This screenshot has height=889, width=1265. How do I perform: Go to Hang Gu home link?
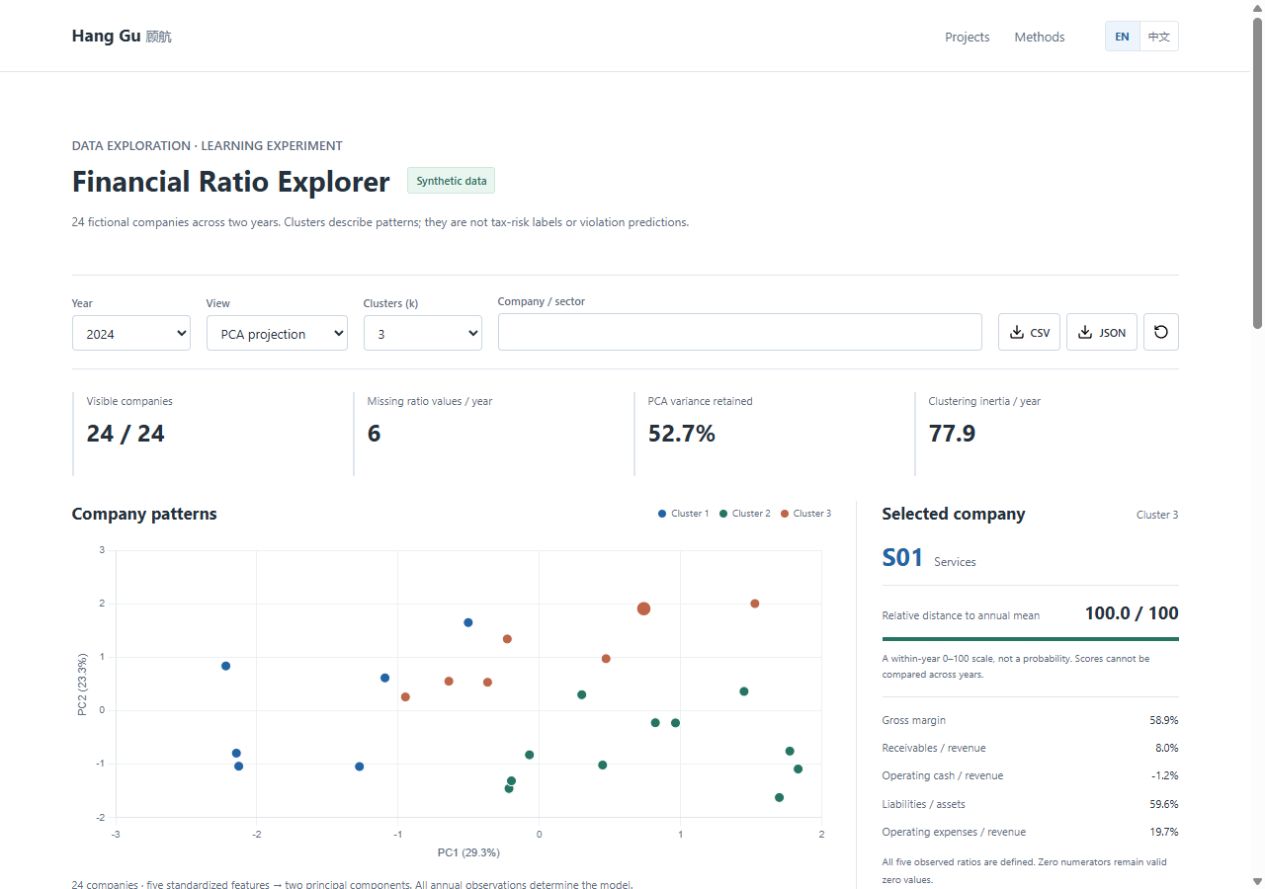click(x=121, y=36)
